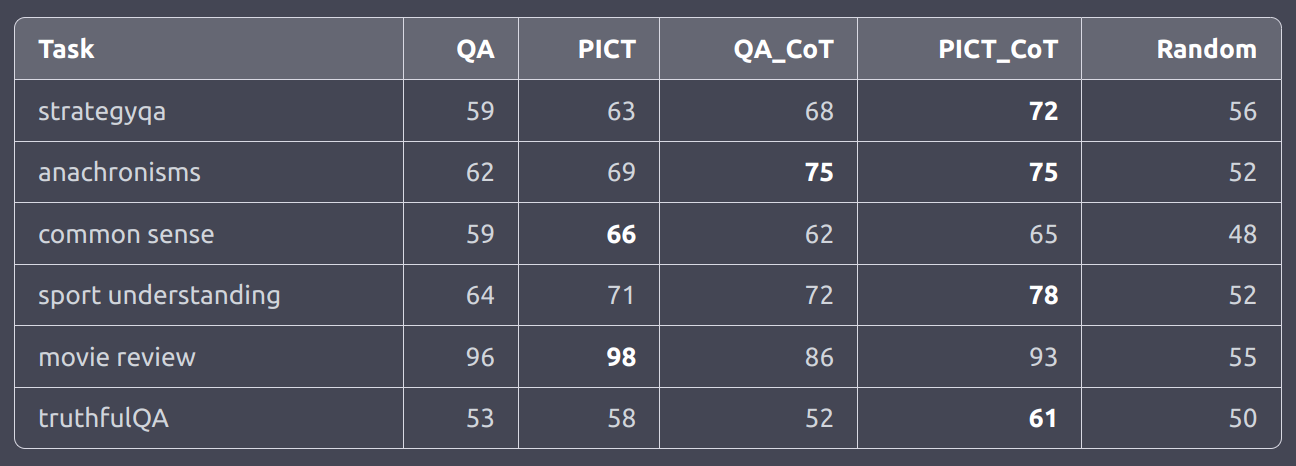Click the QA column header
This screenshot has width=1296, height=466.
coord(476,49)
